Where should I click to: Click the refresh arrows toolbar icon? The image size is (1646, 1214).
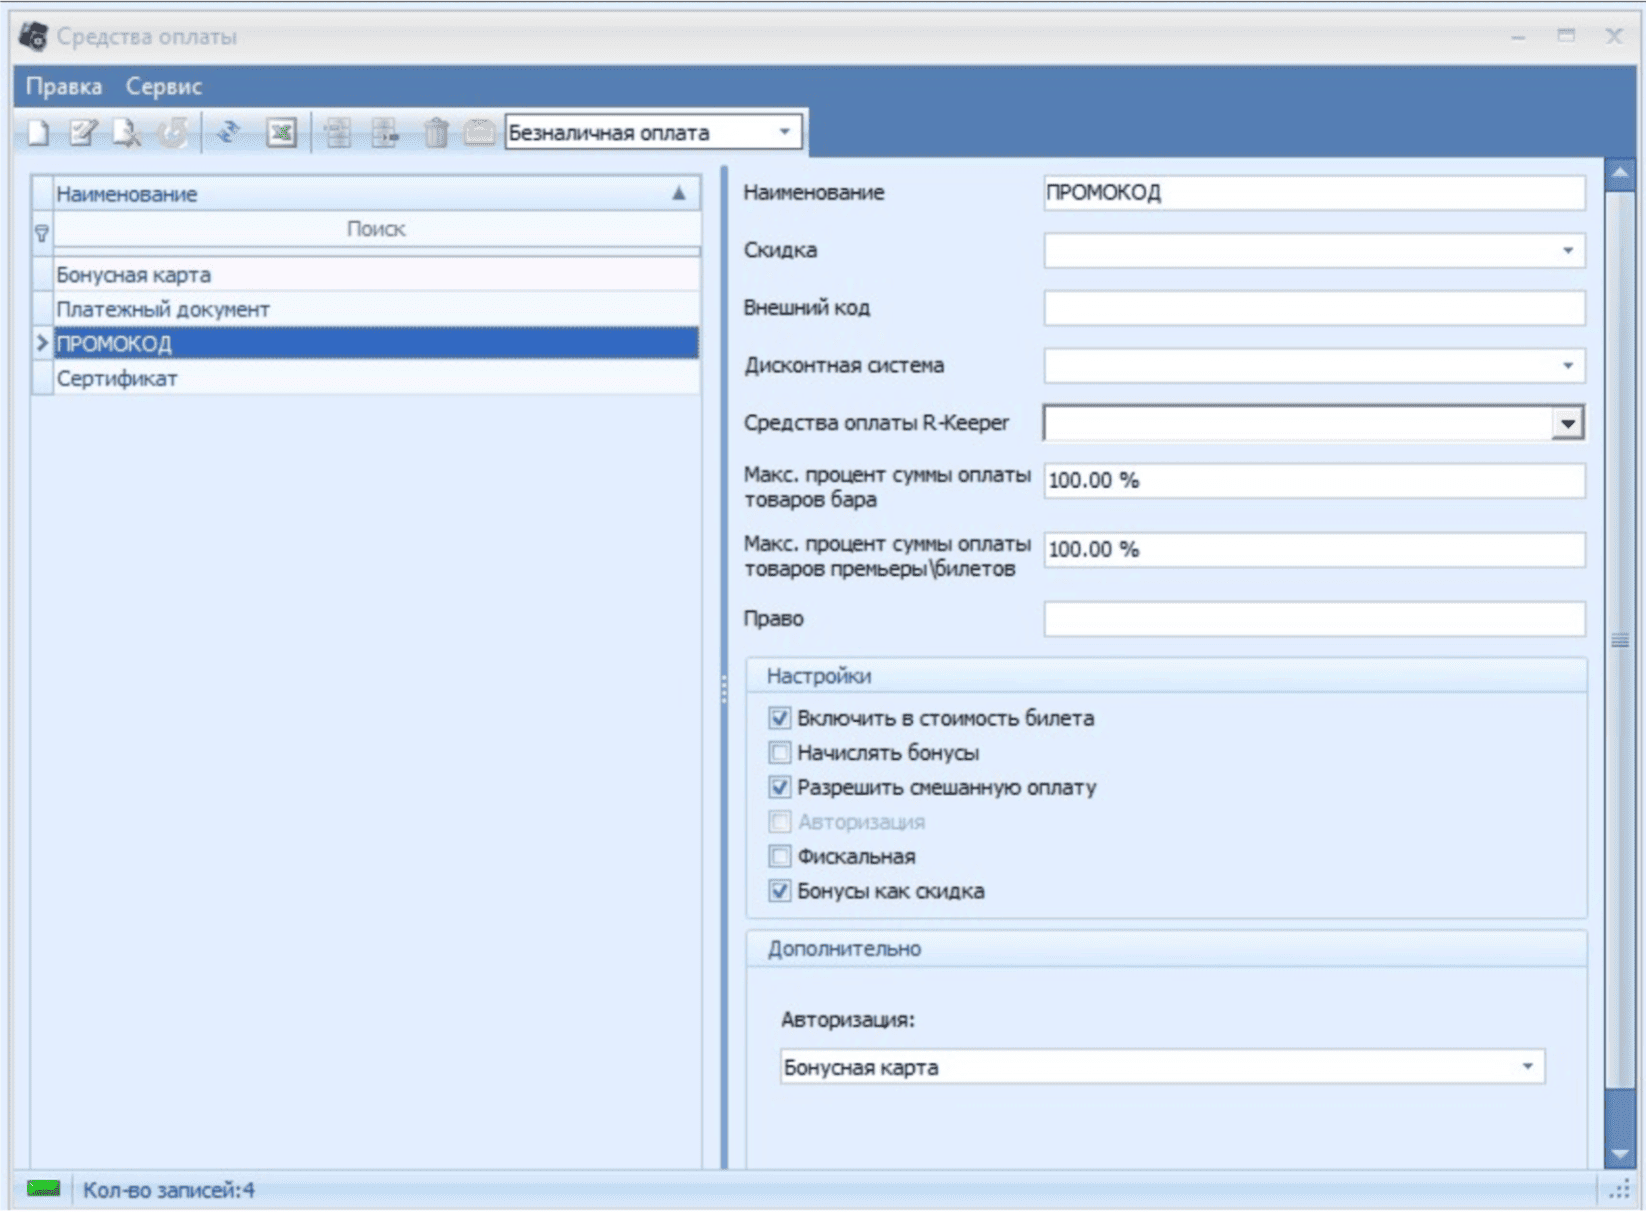(x=229, y=132)
